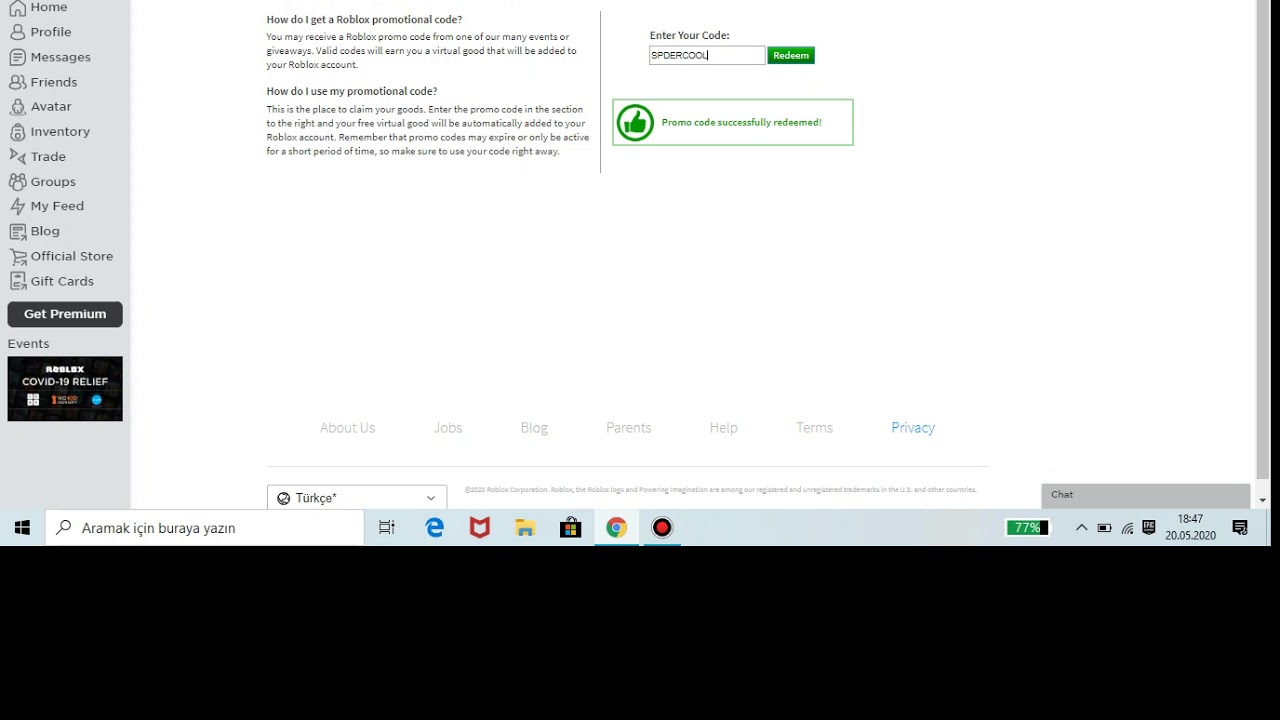Screen dimensions: 1280x720
Task: Select the Groups icon in sidebar
Action: tap(17, 181)
